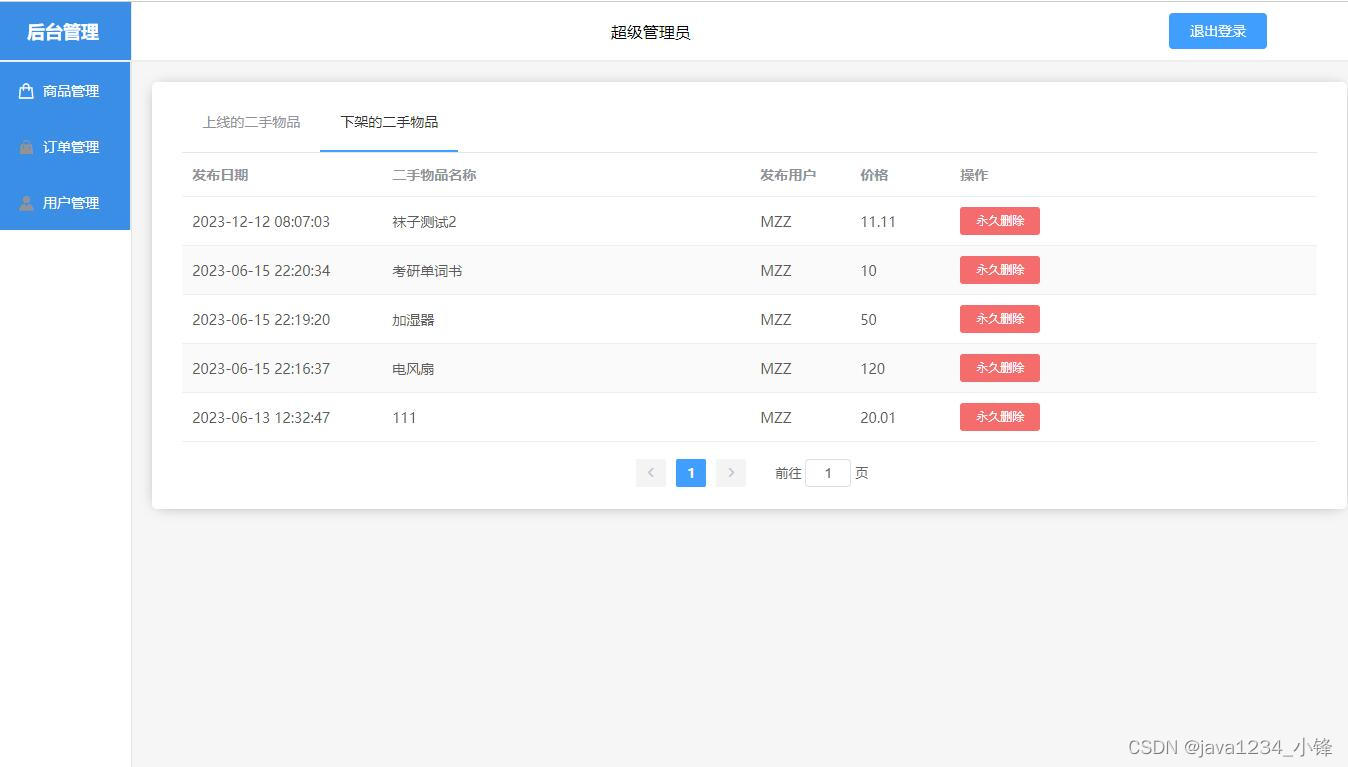Click item name 加湿器
Viewport: 1348px width, 767px height.
(413, 320)
